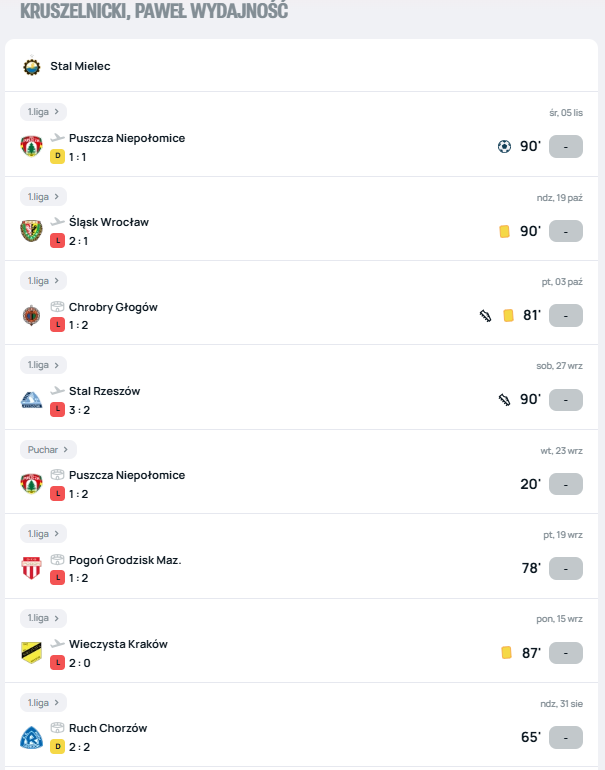The height and width of the screenshot is (770, 605).
Task: Expand the 1.liga chip above Ruch Chorzów
Action: coord(44,703)
